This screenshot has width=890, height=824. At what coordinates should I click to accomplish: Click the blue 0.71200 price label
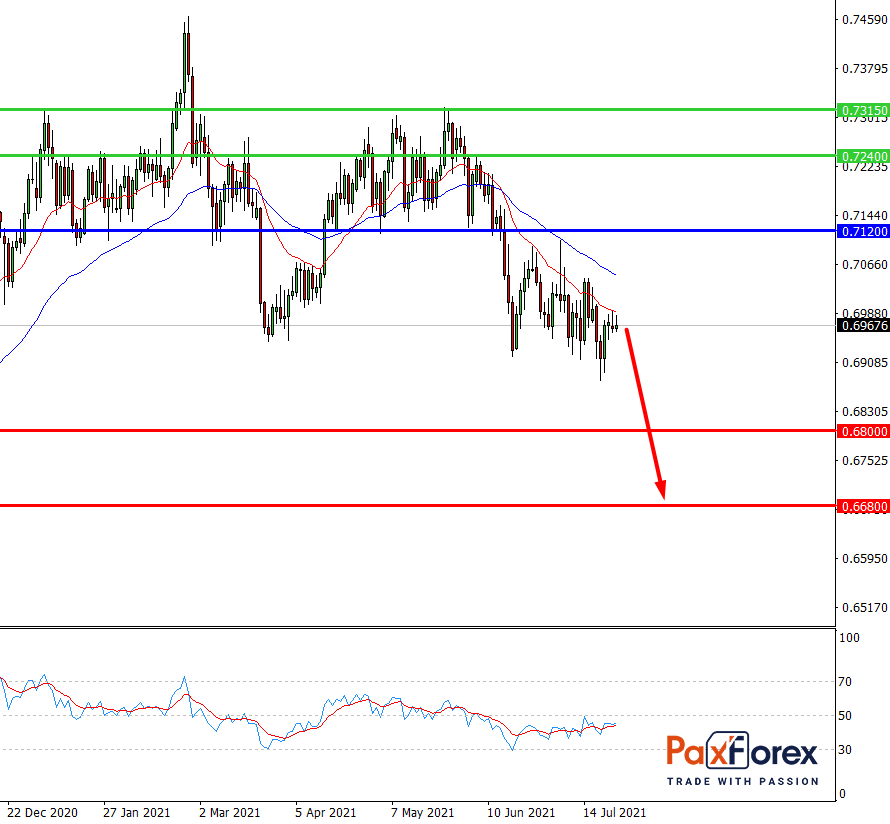tap(863, 231)
